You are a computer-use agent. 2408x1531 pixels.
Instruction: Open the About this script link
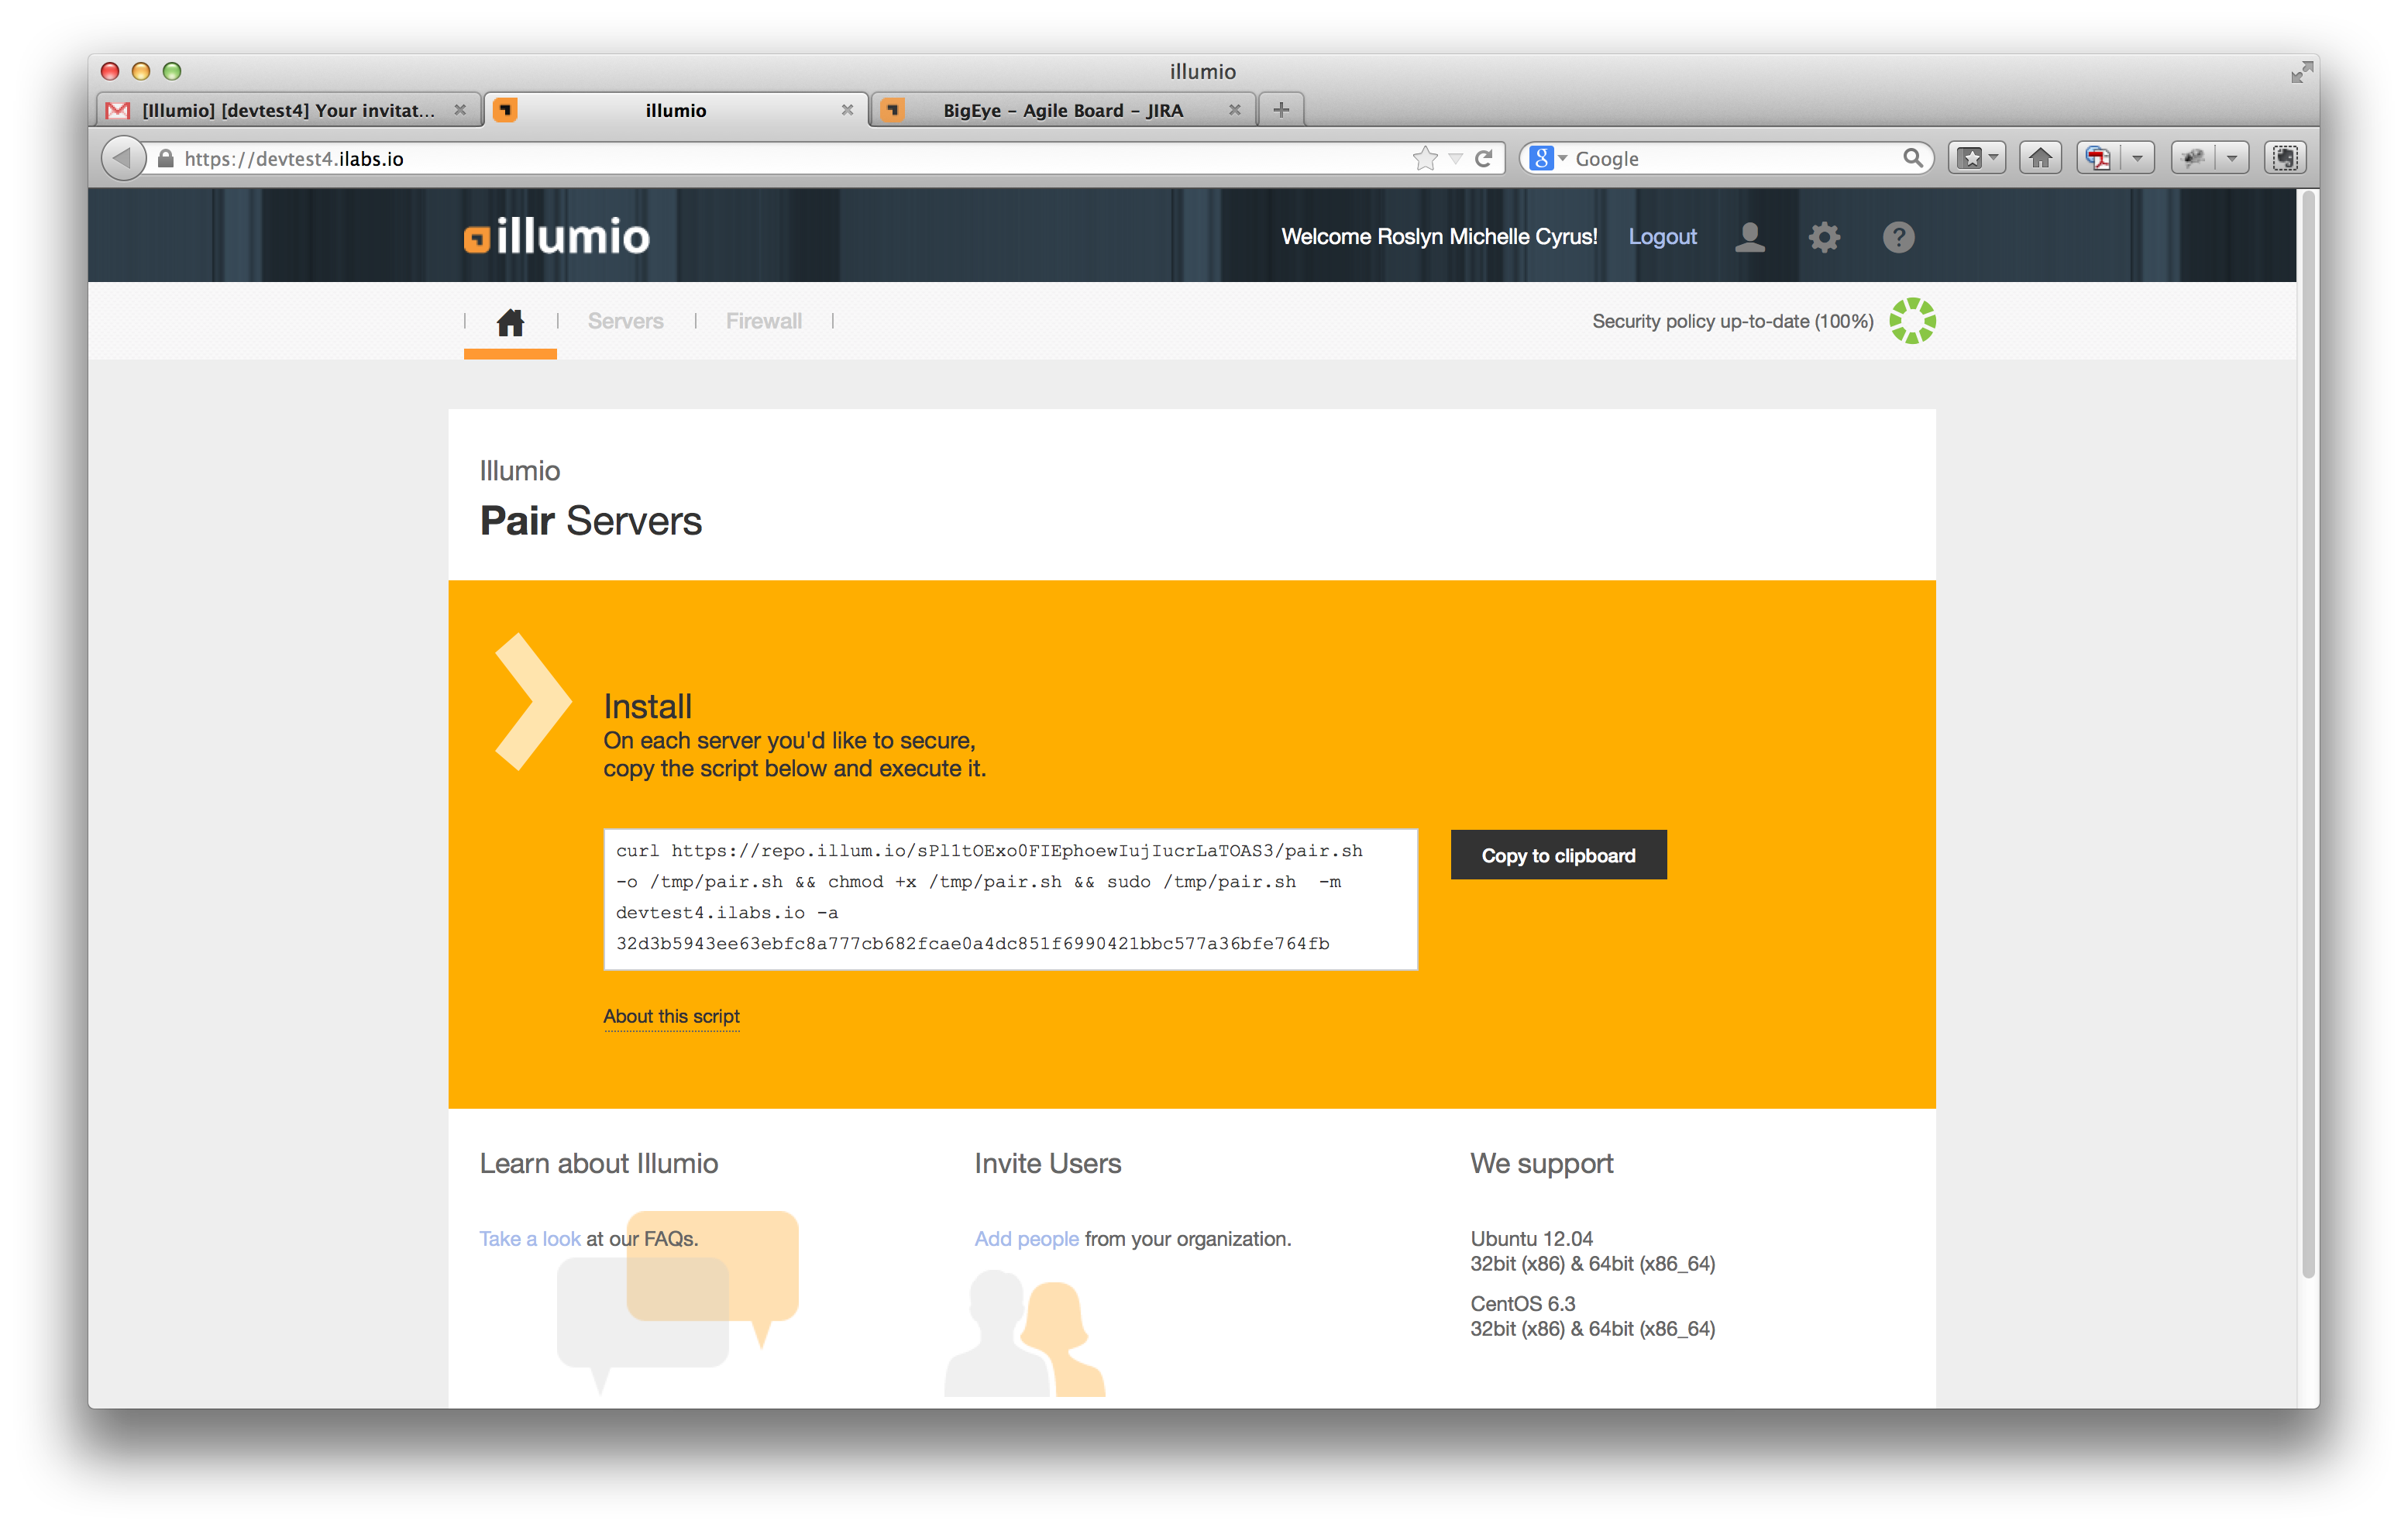[671, 1016]
